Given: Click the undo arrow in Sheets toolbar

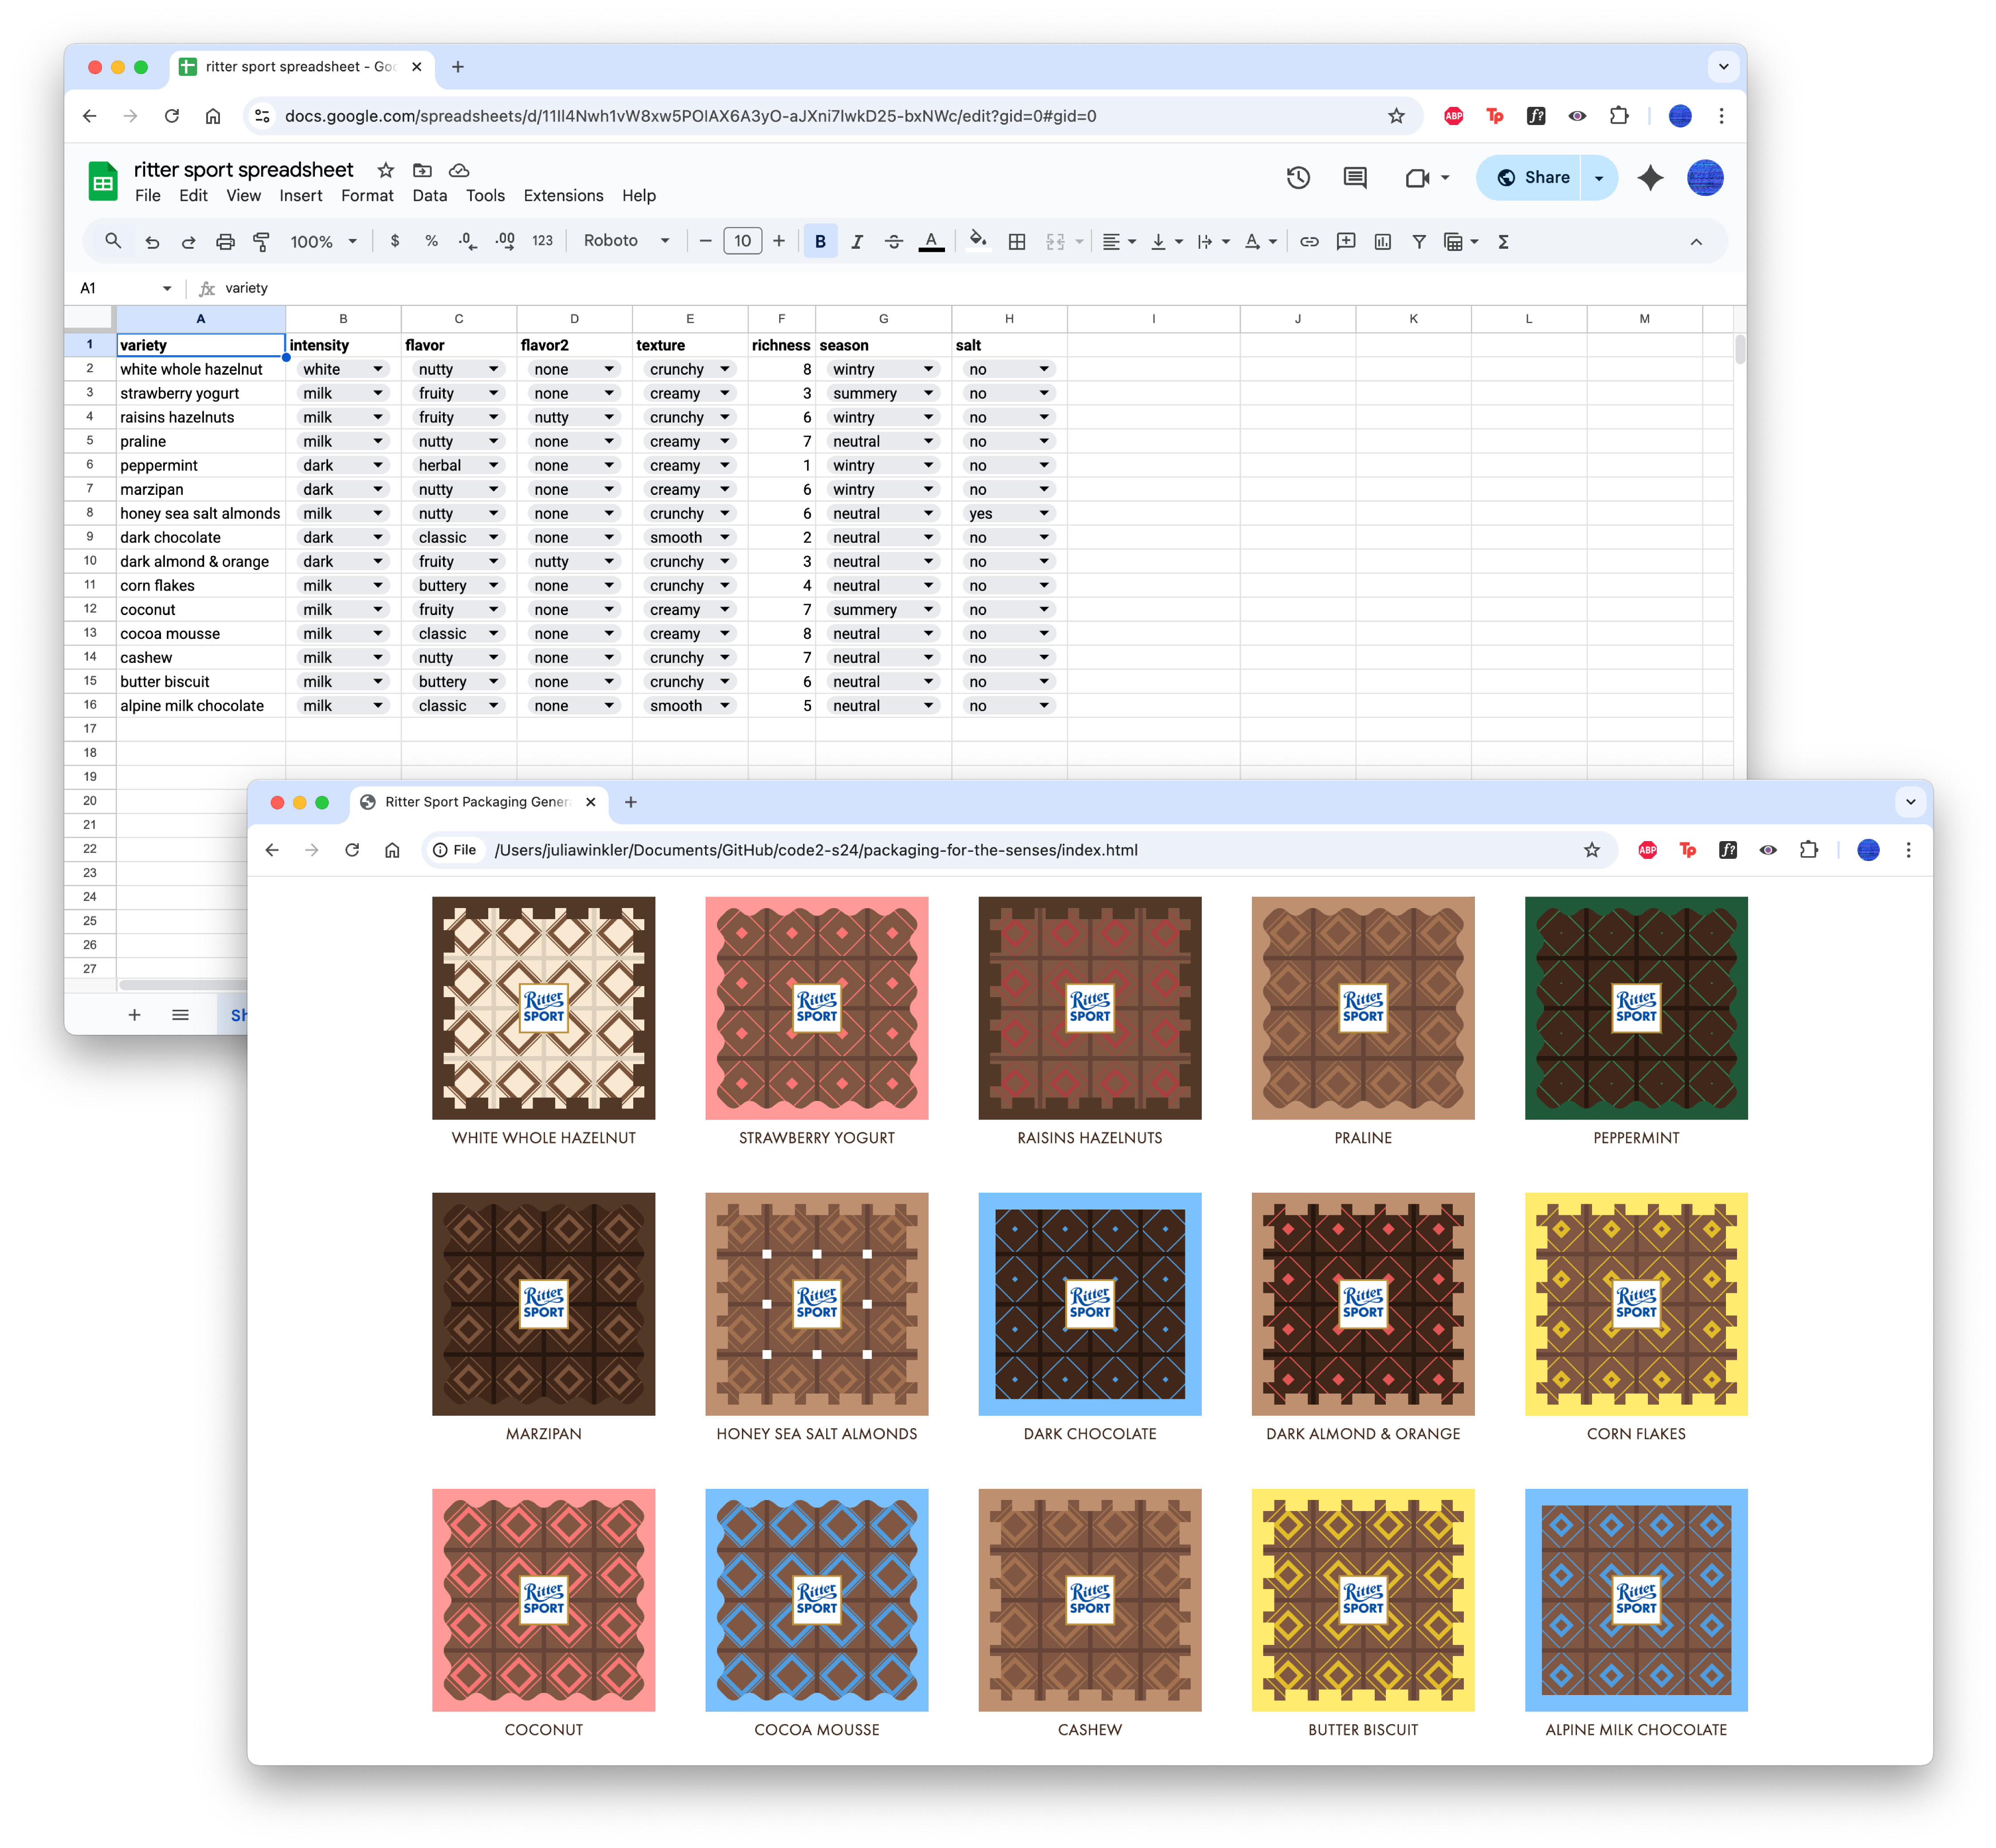Looking at the screenshot, I should [152, 242].
